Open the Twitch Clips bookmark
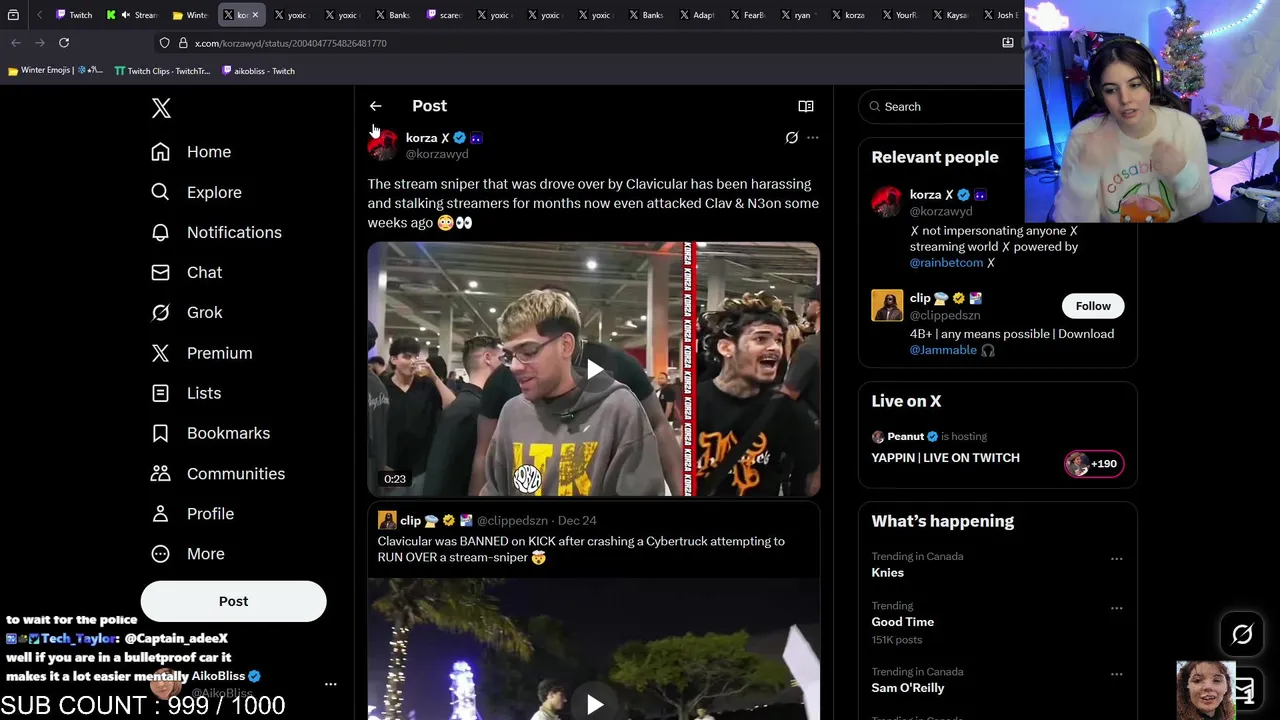Screen dimensions: 1280x720 pyautogui.click(x=162, y=71)
